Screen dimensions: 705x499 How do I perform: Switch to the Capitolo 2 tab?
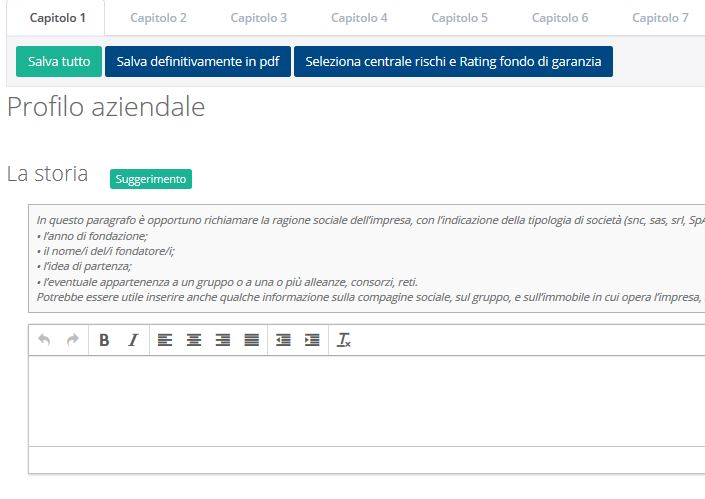(158, 18)
